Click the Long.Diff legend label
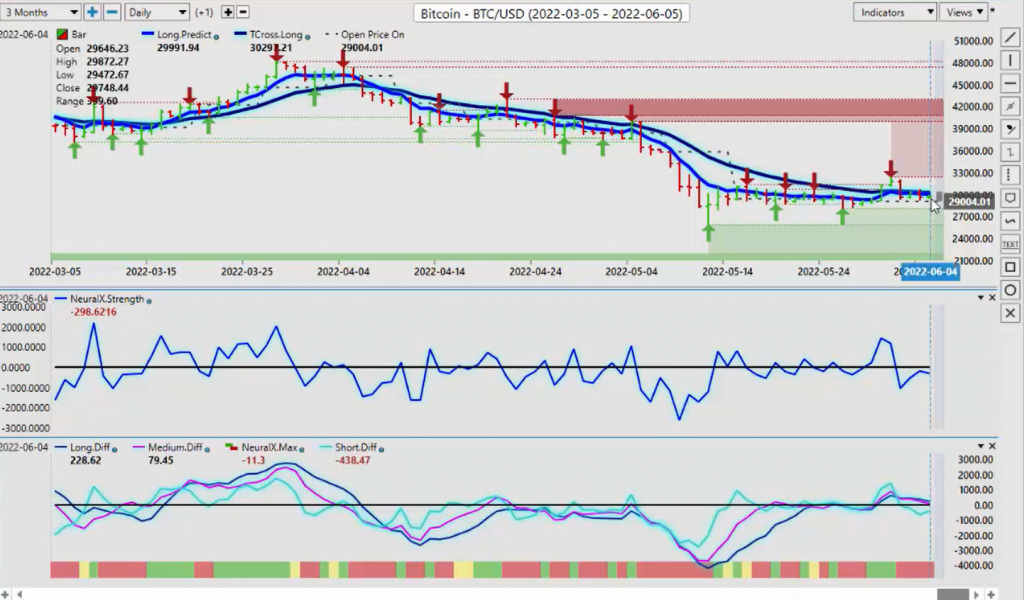Screen dimensions: 1024x600 tap(90, 447)
